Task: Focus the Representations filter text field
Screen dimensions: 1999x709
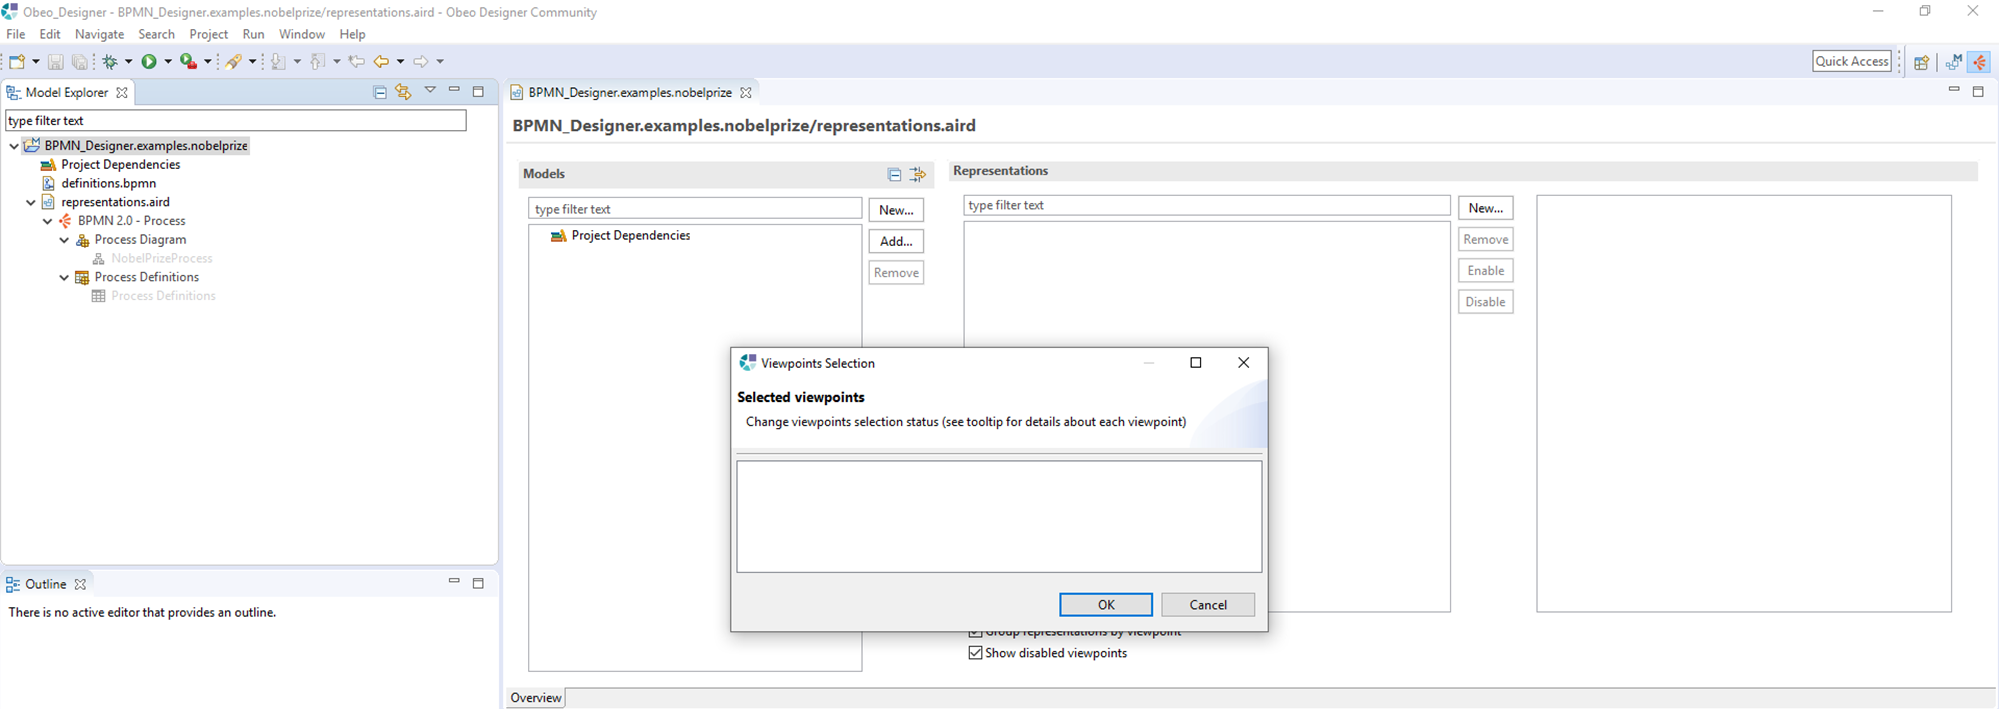Action: [x=1207, y=205]
